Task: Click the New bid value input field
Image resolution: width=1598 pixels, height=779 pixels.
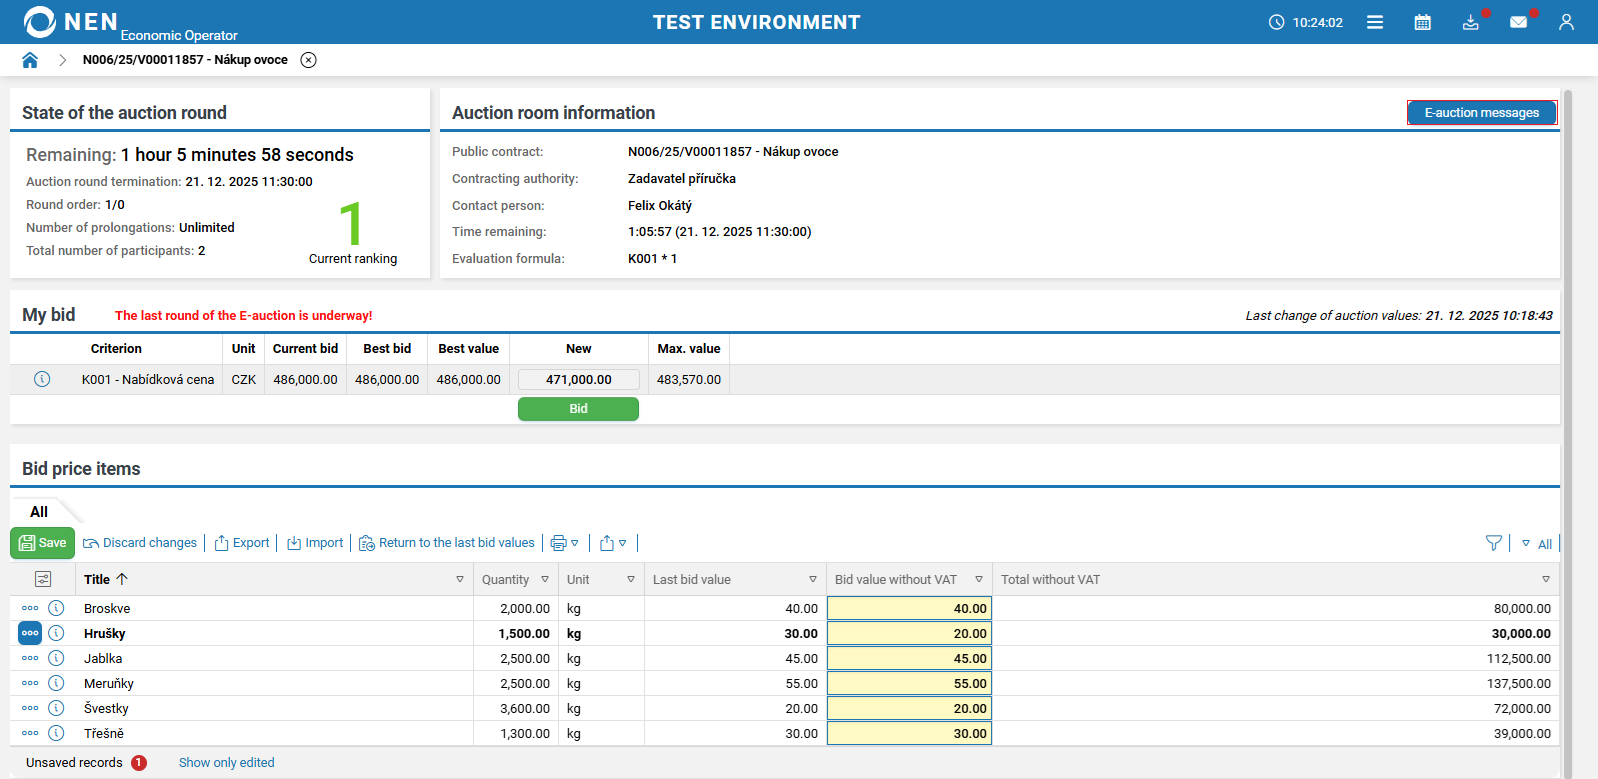Action: pos(578,379)
